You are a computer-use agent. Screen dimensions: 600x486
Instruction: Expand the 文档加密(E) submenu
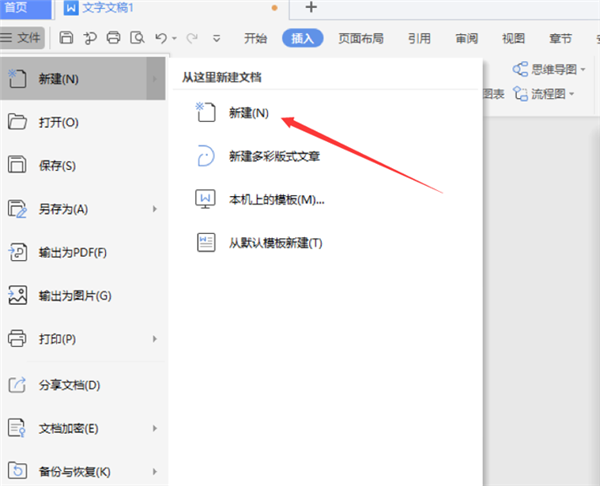(x=155, y=428)
